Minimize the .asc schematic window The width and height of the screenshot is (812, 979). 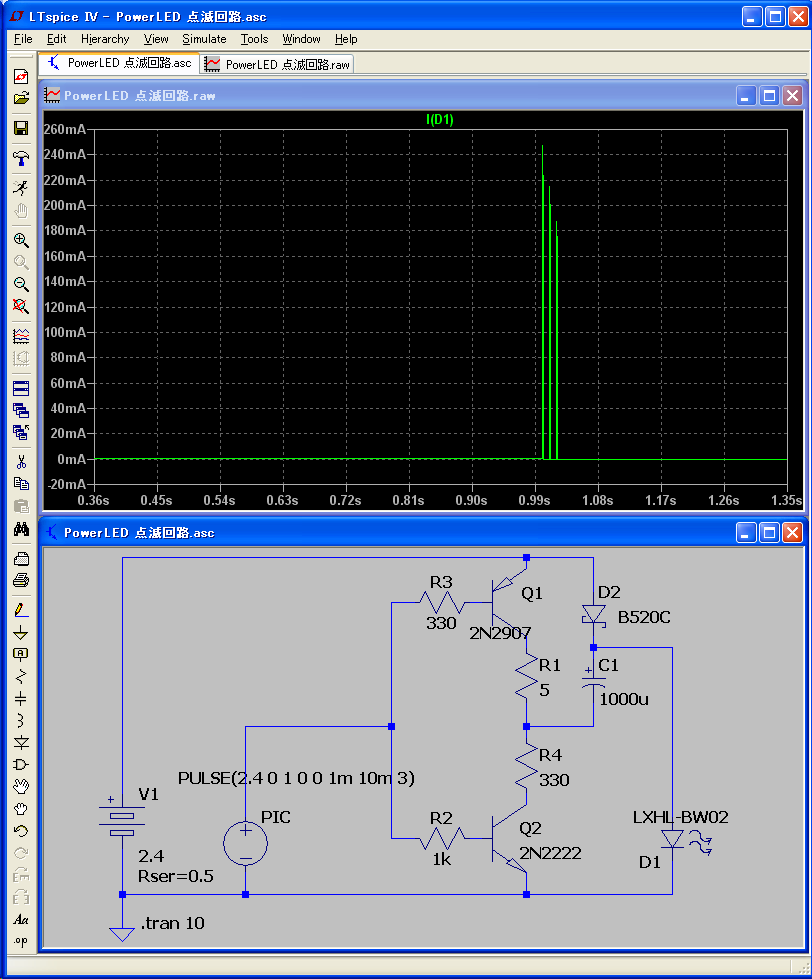click(746, 533)
